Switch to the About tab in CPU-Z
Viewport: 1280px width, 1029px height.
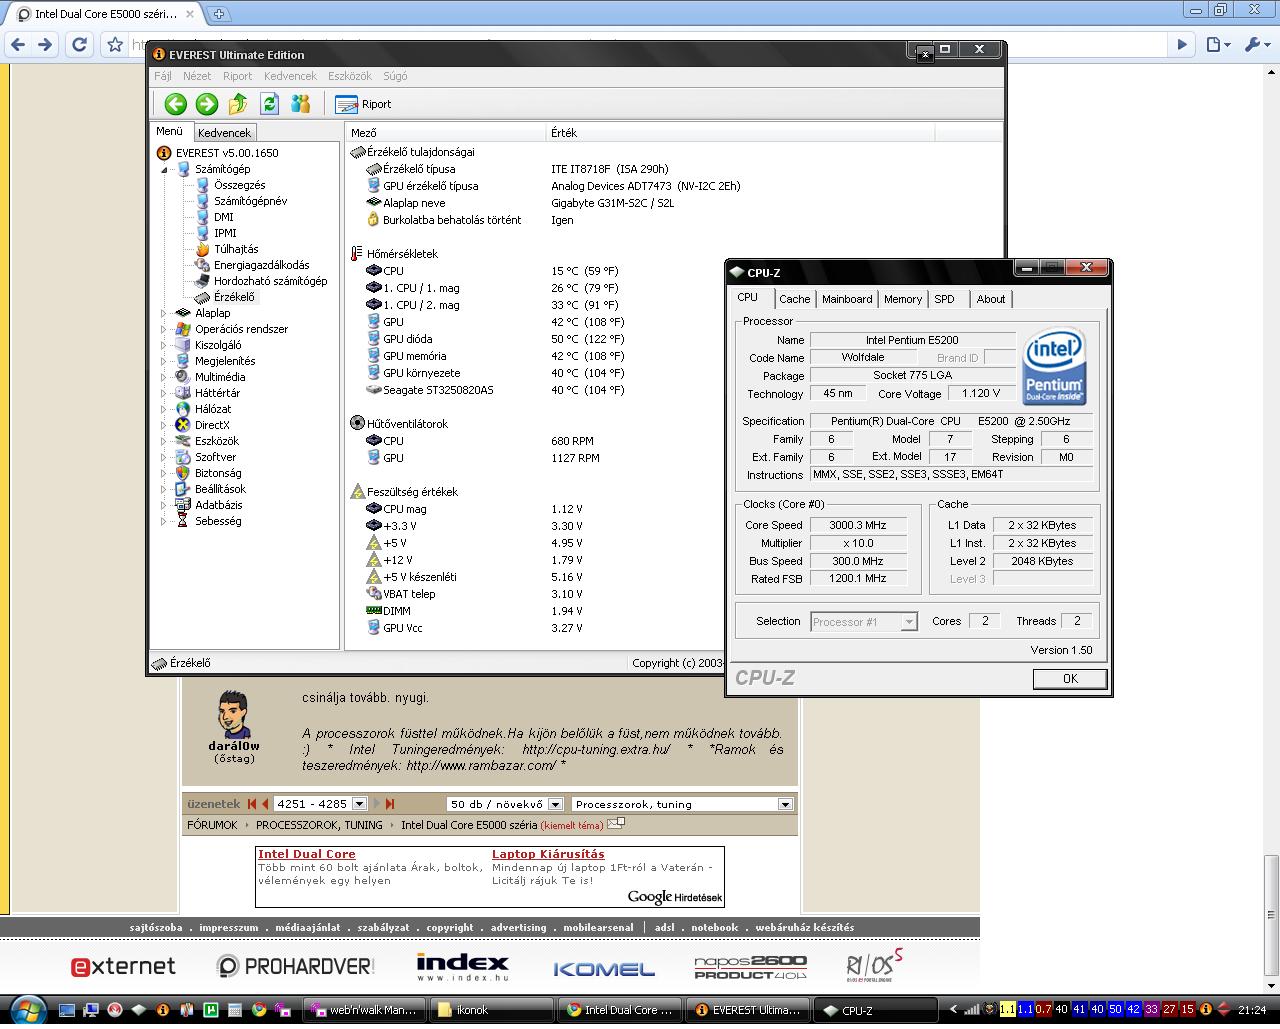tap(991, 299)
